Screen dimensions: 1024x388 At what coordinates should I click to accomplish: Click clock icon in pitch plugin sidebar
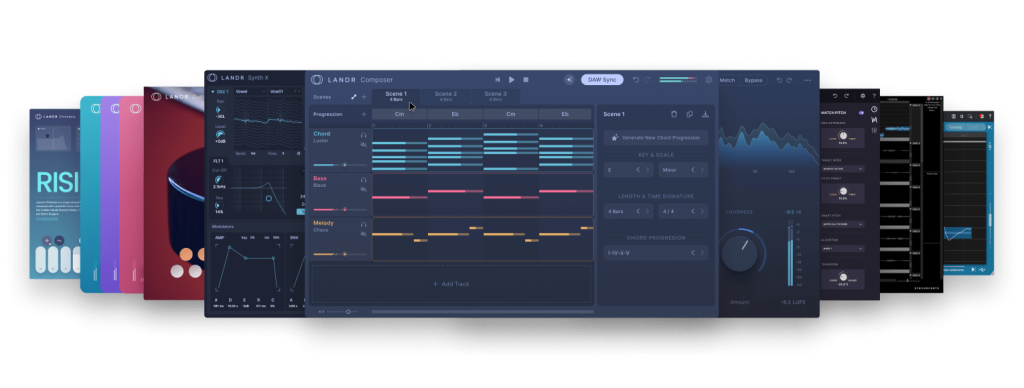[x=874, y=109]
